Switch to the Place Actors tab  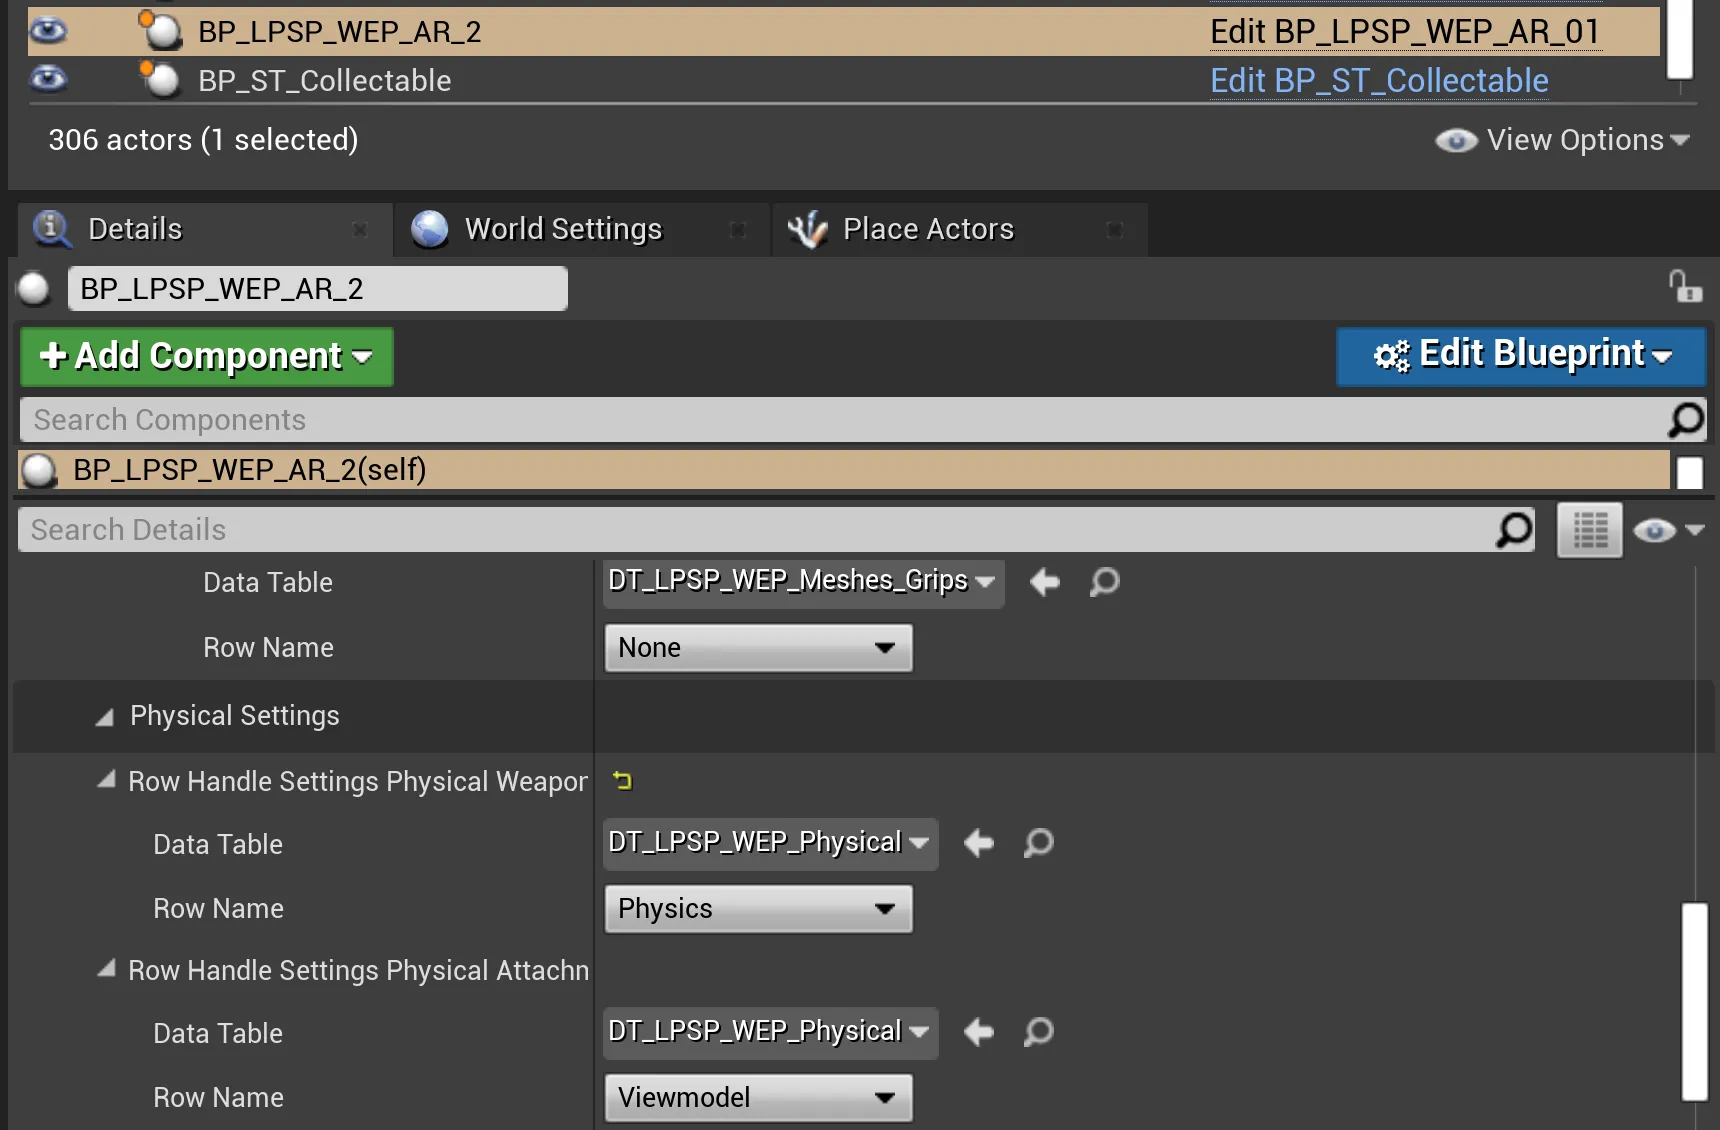(x=927, y=229)
